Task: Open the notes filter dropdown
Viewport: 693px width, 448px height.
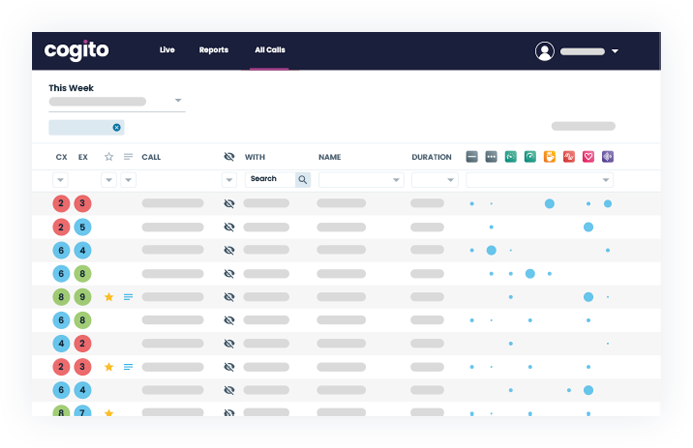Action: tap(128, 180)
